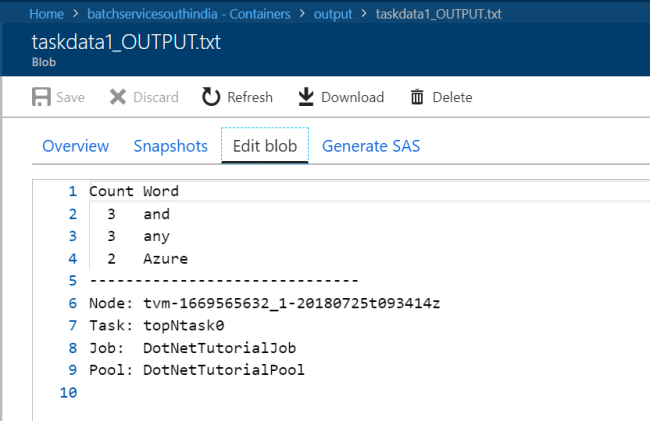Viewport: 650px width, 421px height.
Task: Click the Download arrow icon
Action: coord(306,97)
